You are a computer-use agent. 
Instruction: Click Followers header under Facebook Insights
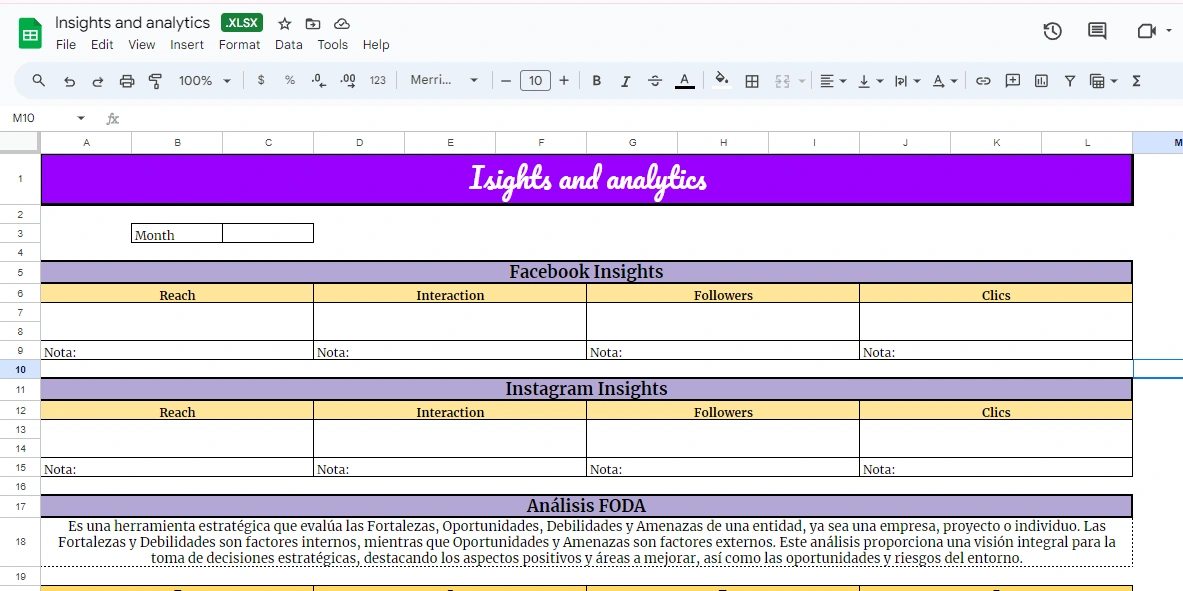click(723, 294)
